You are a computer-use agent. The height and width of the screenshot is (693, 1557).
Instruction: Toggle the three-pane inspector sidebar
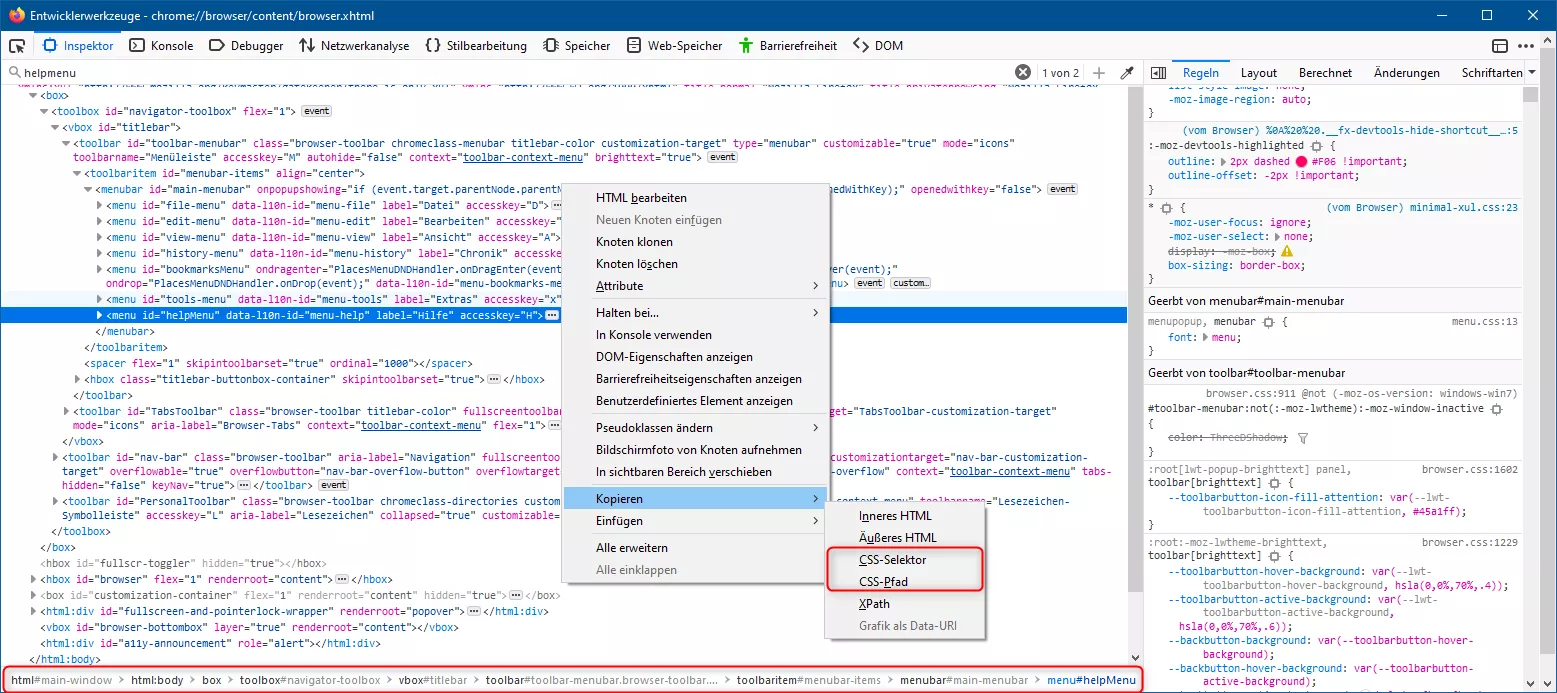click(x=1158, y=73)
